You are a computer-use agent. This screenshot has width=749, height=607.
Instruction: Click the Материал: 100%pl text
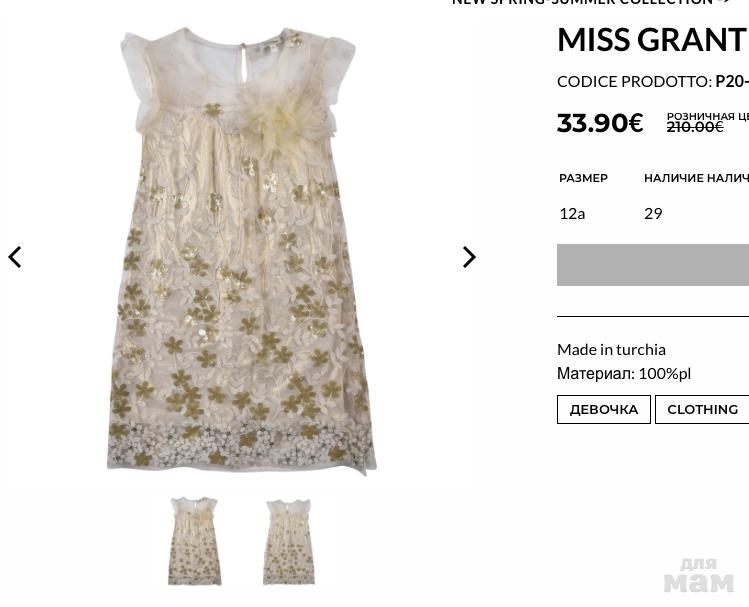coord(624,373)
